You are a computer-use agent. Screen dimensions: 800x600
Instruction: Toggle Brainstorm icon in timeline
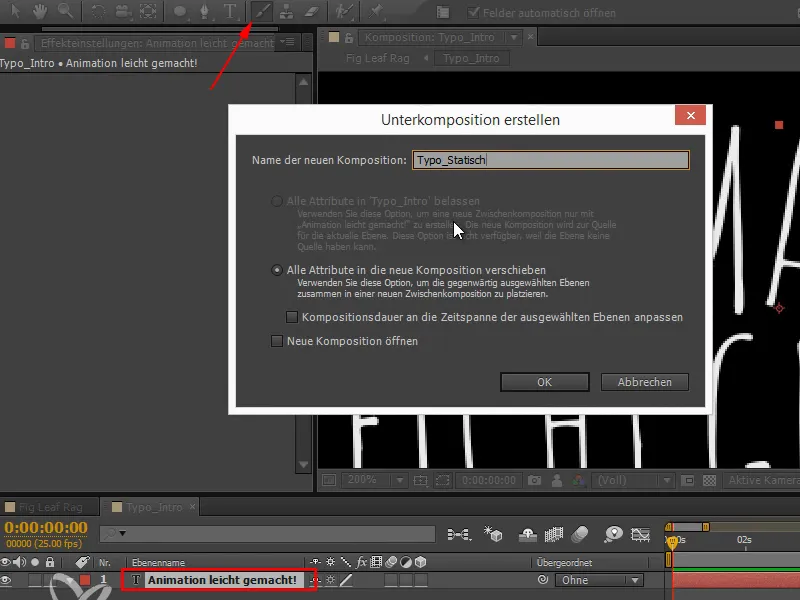613,534
